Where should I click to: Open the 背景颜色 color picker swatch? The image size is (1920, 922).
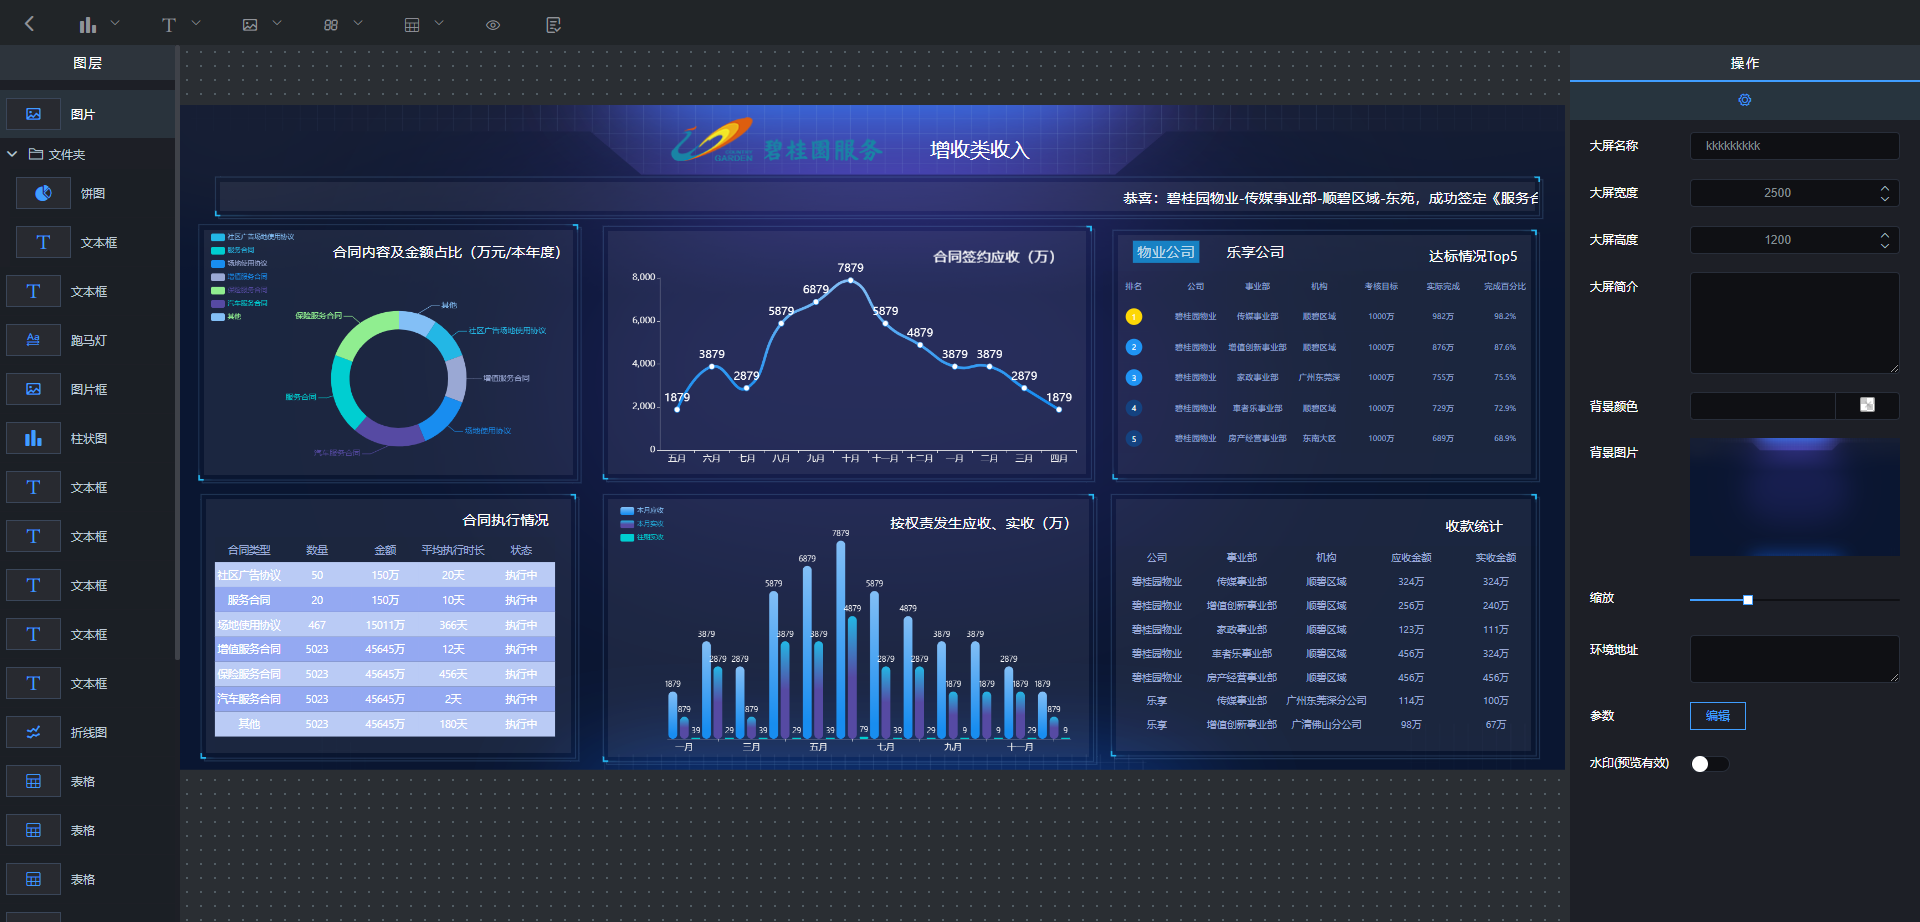click(x=1866, y=405)
